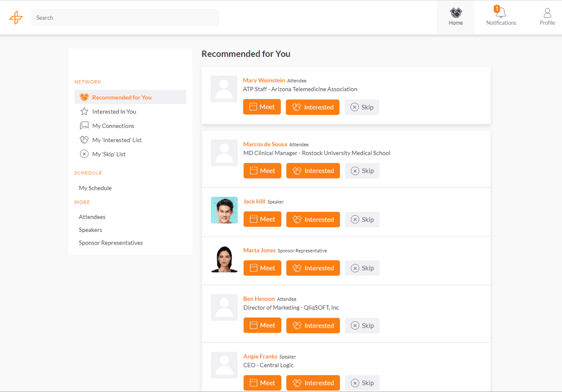This screenshot has height=392, width=562.
Task: Focus the Search input field
Action: 125,18
